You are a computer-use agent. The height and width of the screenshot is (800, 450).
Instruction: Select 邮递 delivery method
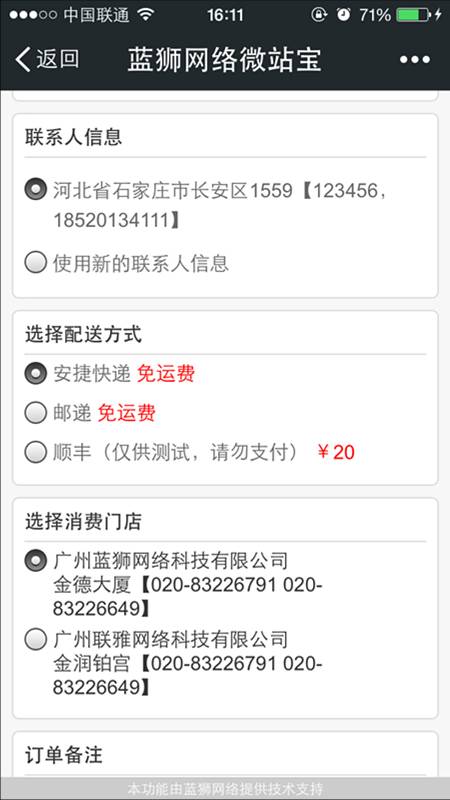point(36,412)
